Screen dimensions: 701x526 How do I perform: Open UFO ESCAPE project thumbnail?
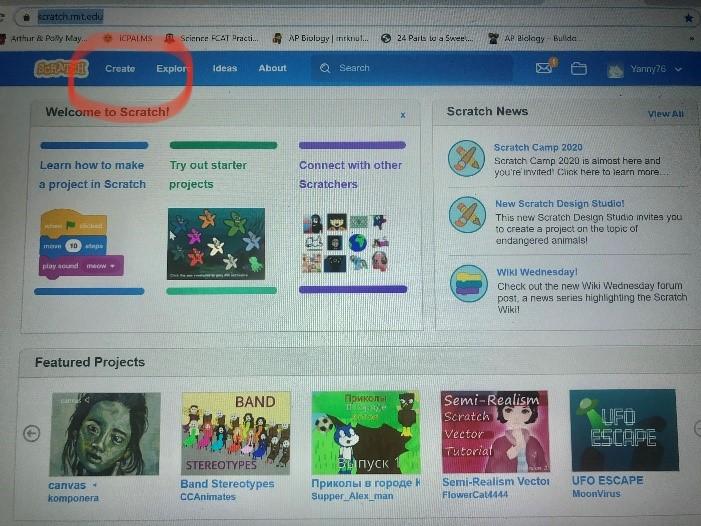[625, 430]
